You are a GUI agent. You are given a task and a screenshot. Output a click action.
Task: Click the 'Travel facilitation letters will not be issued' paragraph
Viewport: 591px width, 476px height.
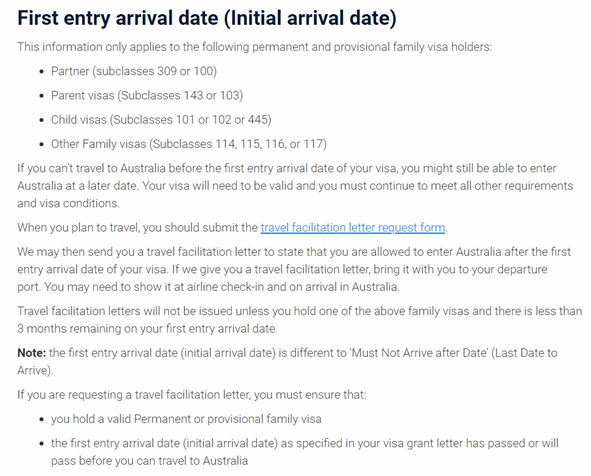click(x=300, y=320)
